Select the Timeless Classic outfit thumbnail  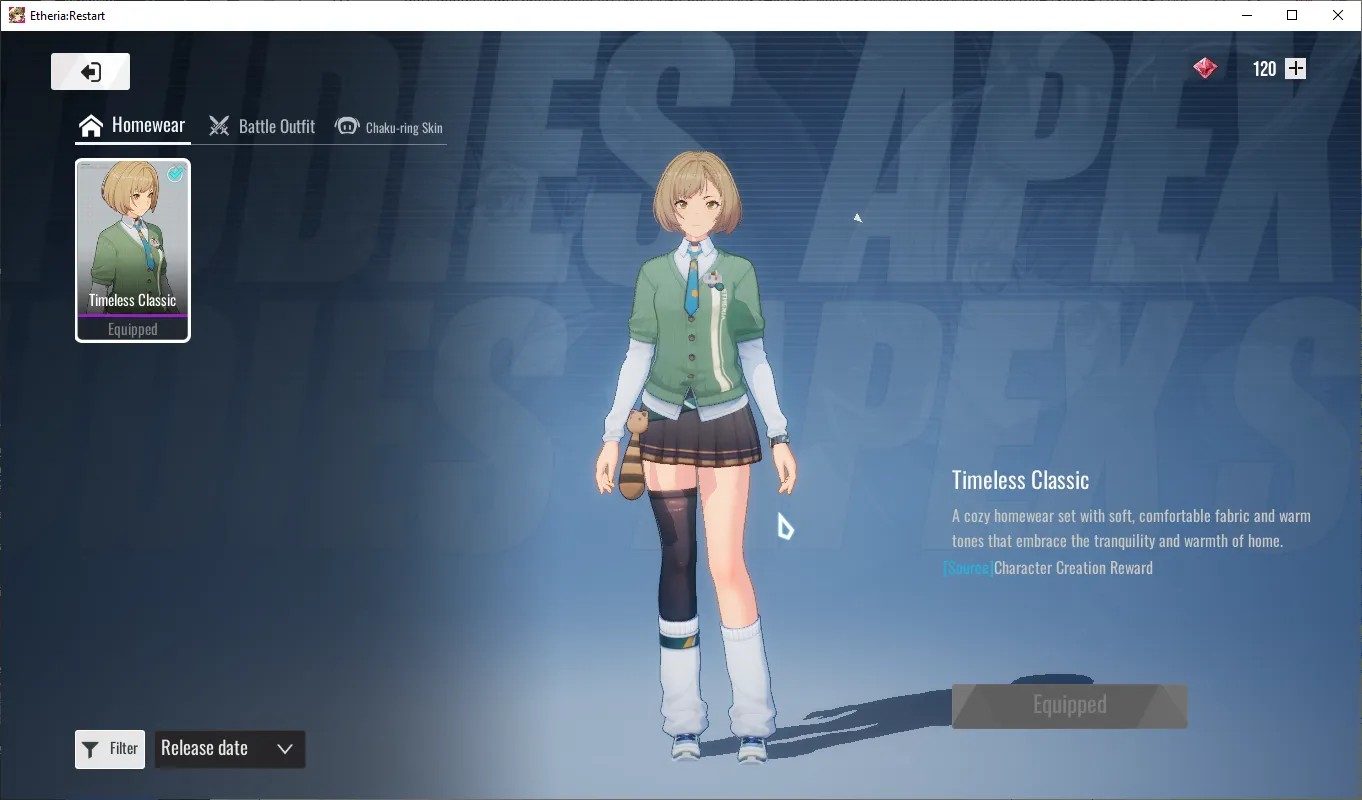(x=133, y=250)
